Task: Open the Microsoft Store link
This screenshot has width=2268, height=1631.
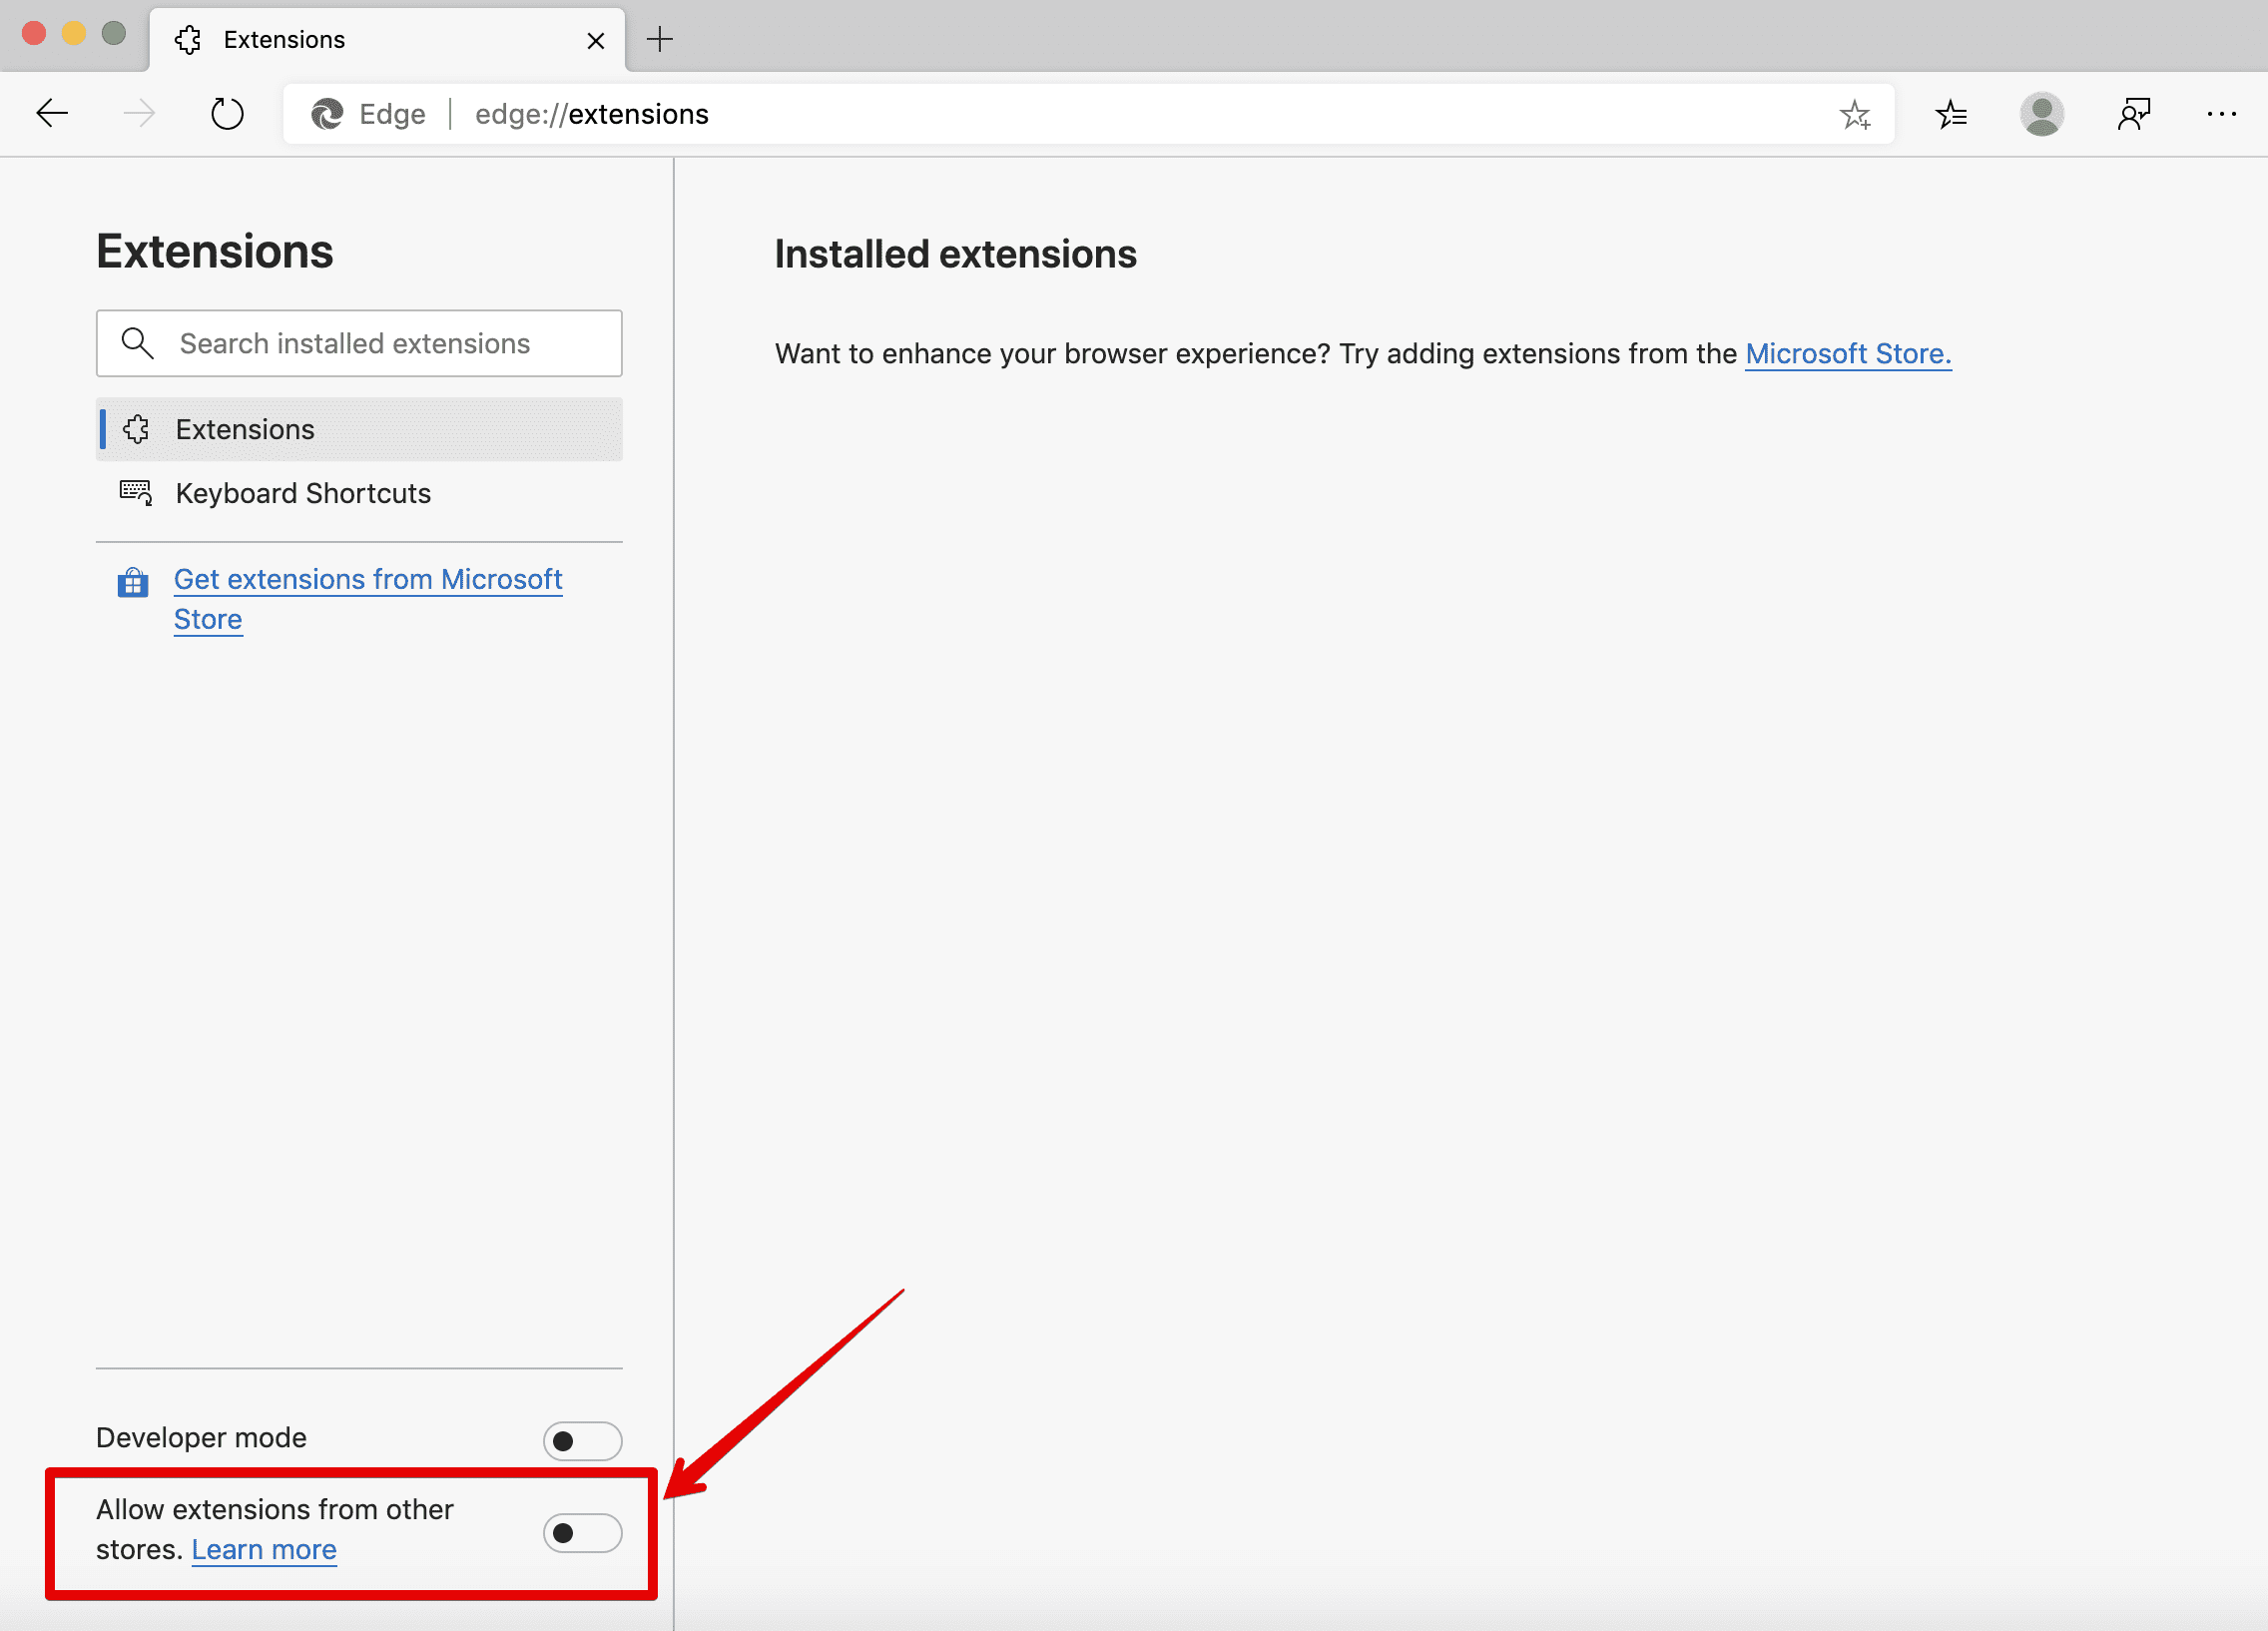Action: click(1847, 353)
